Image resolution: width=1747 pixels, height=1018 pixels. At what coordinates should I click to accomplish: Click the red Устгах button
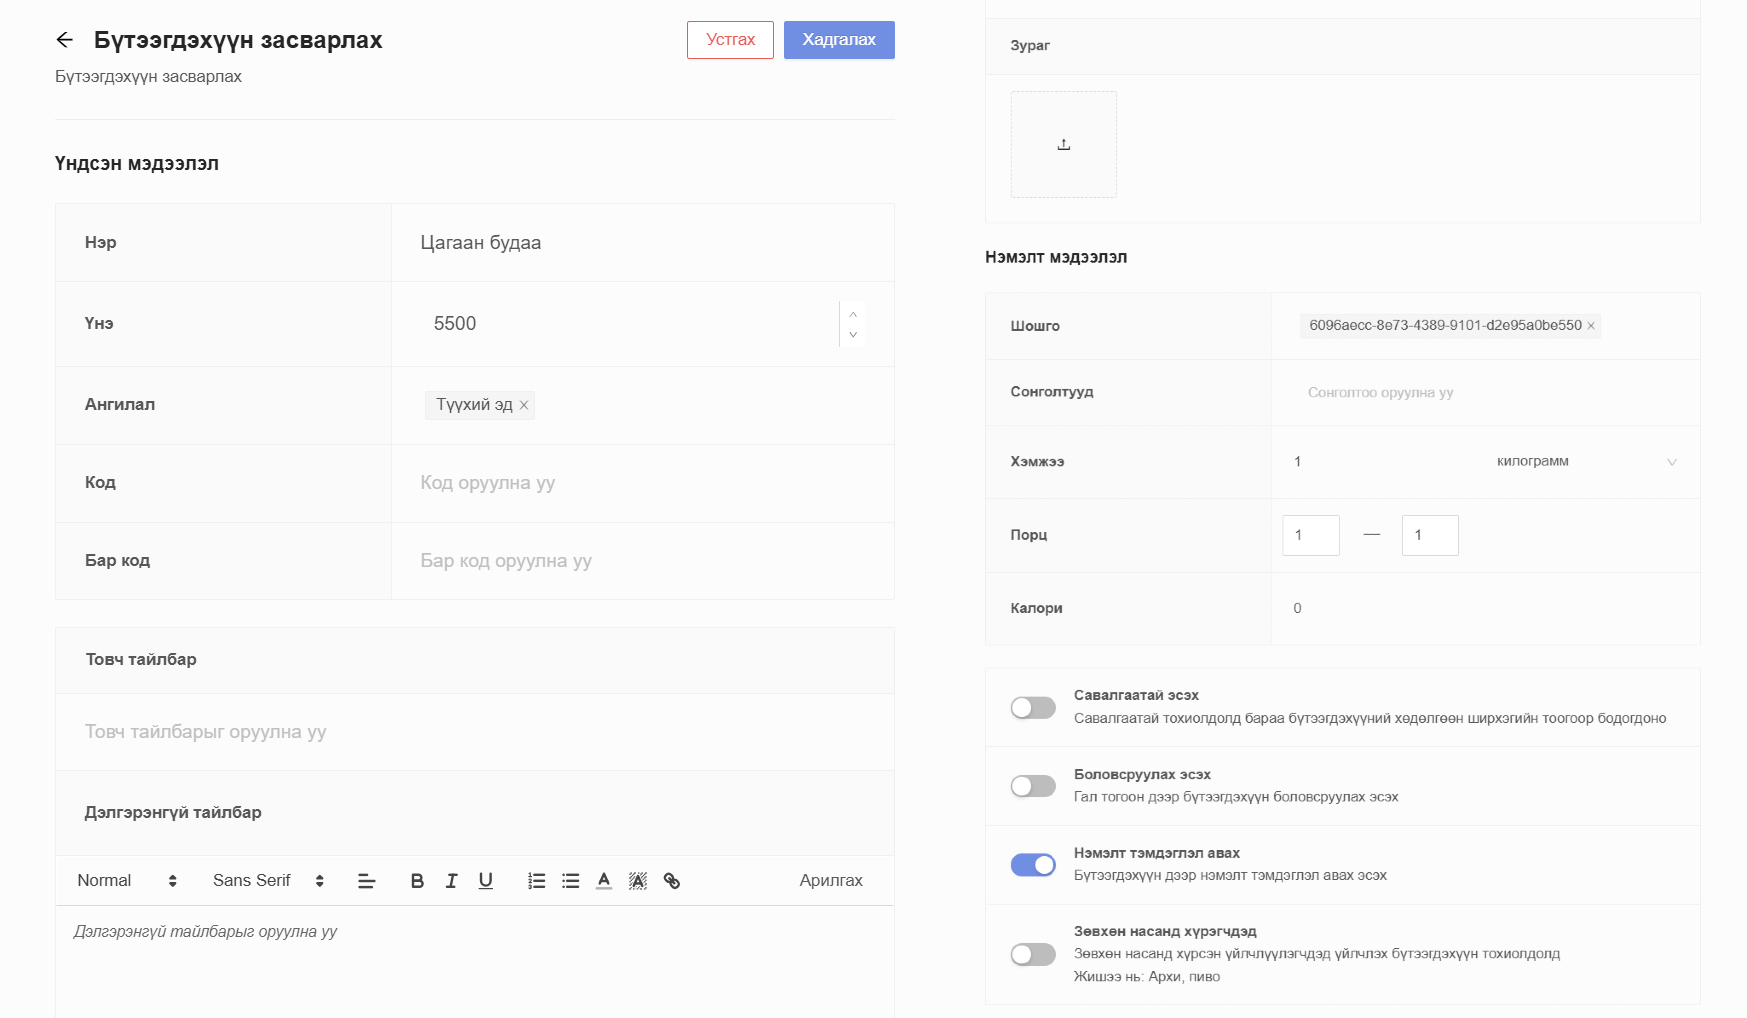730,40
